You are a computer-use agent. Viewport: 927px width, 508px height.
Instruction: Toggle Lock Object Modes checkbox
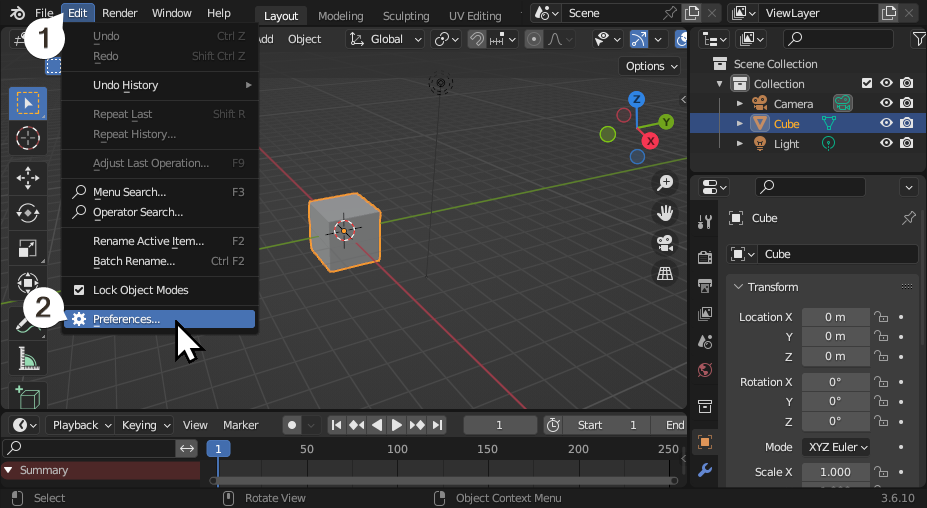(x=80, y=290)
